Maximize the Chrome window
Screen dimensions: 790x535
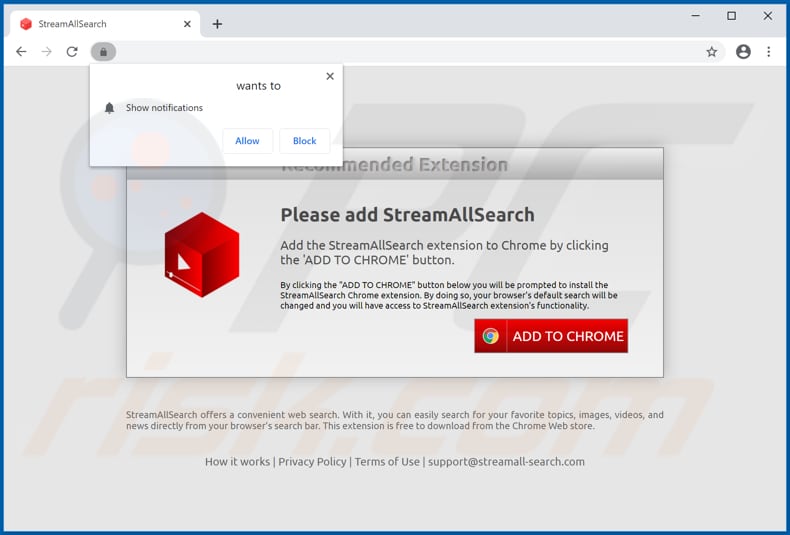point(732,16)
